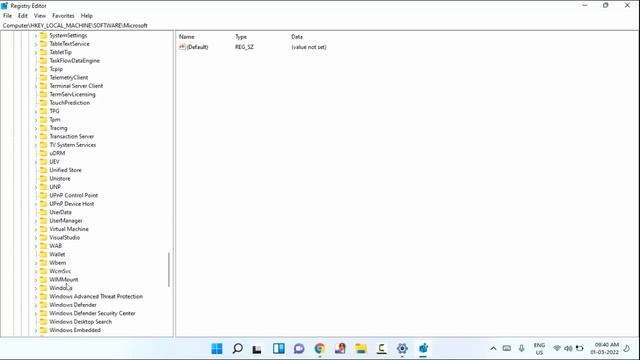Launch Google Chrome from the taskbar
Viewport: 640px width, 360px height.
(320, 348)
